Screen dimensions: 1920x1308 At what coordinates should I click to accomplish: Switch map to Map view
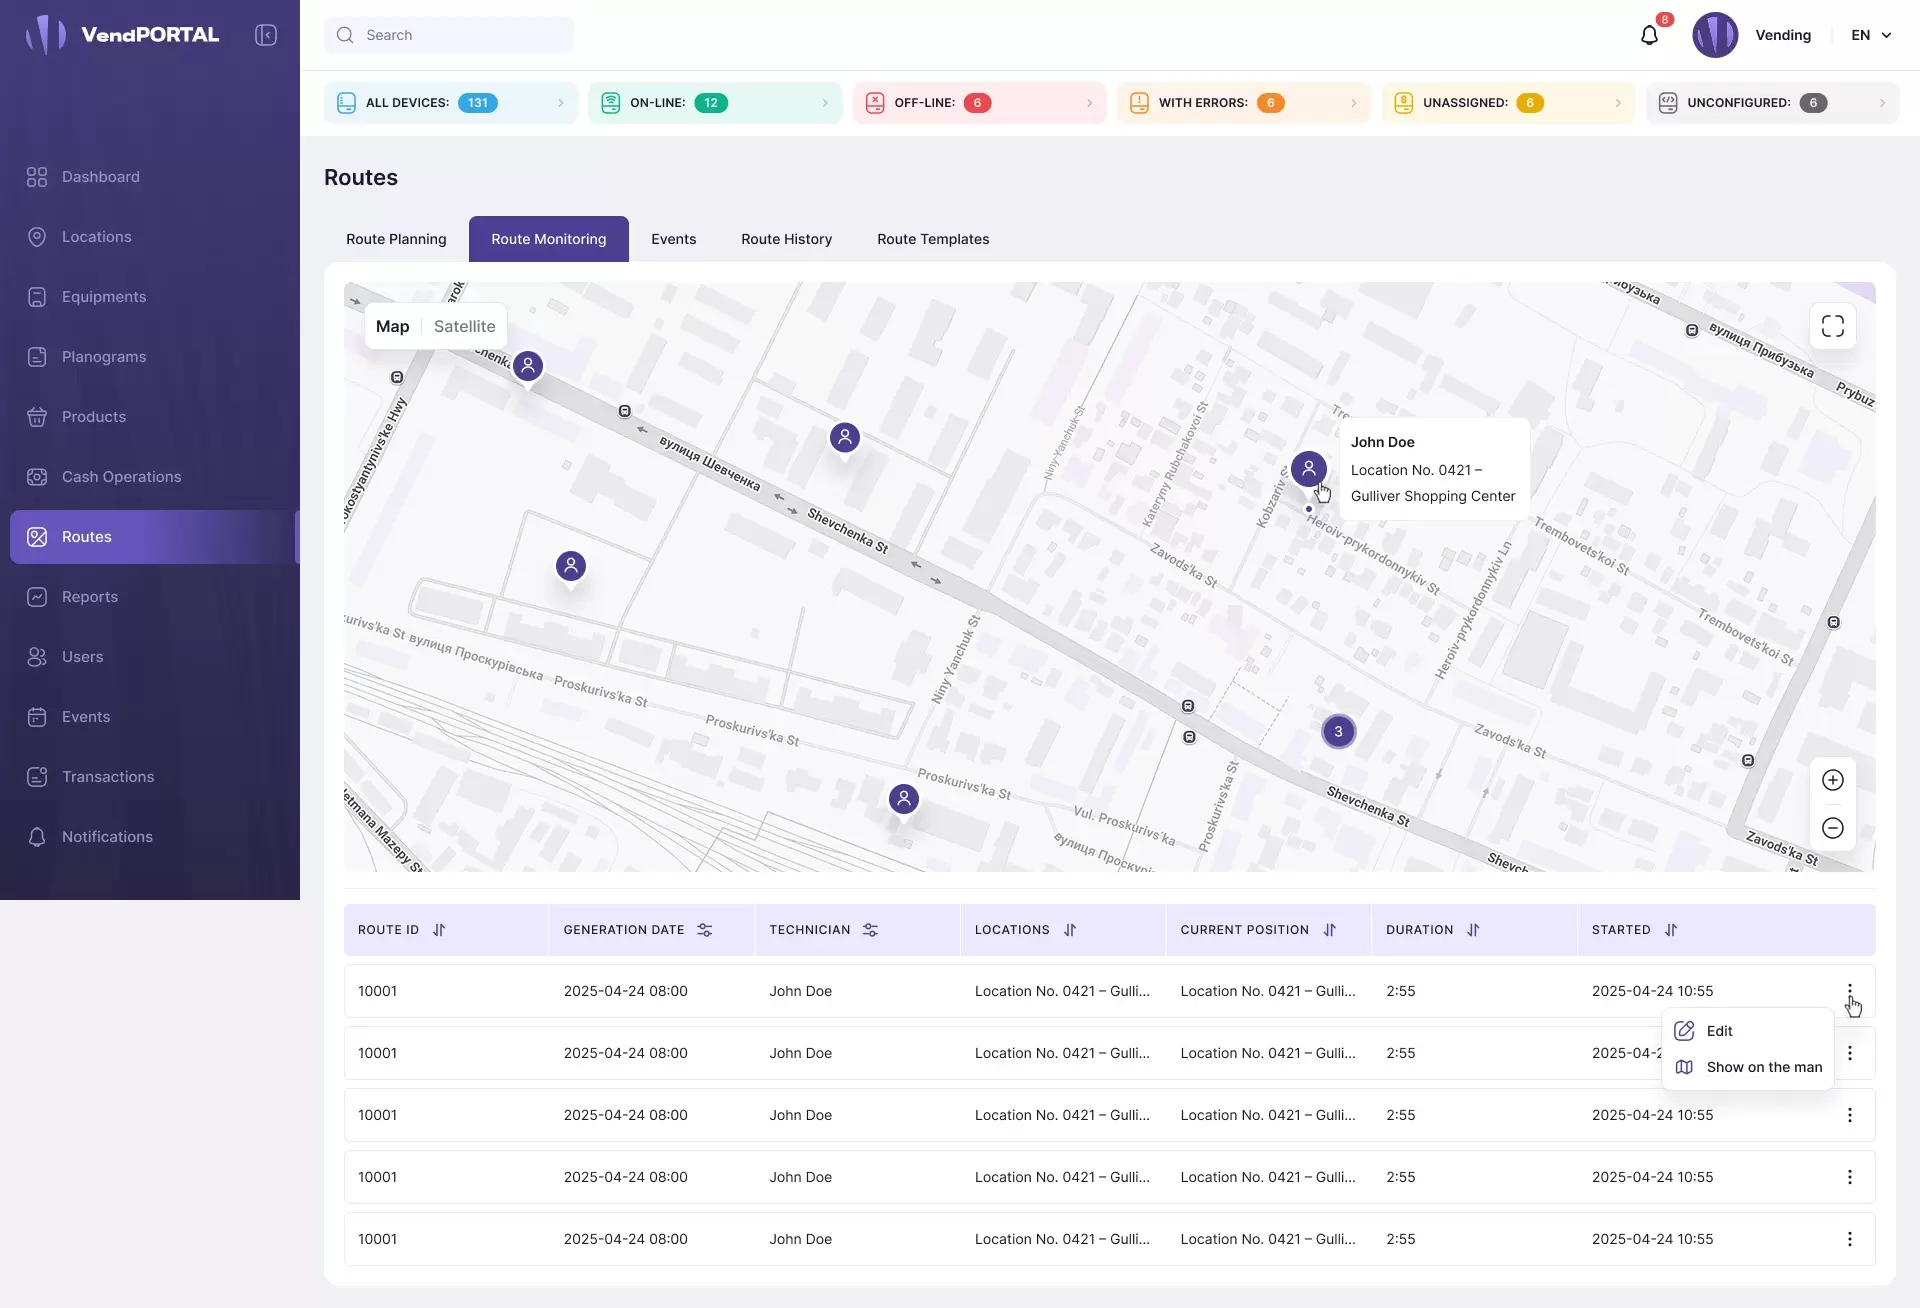(392, 326)
